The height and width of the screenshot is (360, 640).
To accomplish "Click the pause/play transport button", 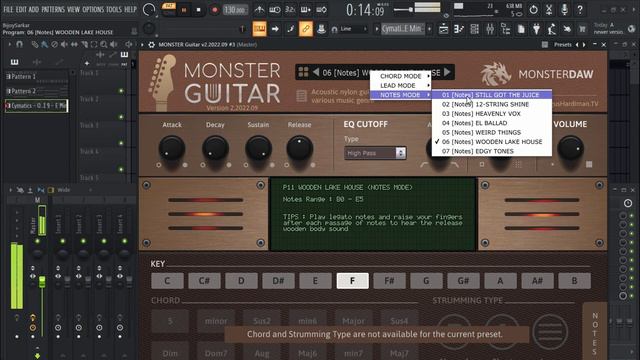I will point(184,10).
